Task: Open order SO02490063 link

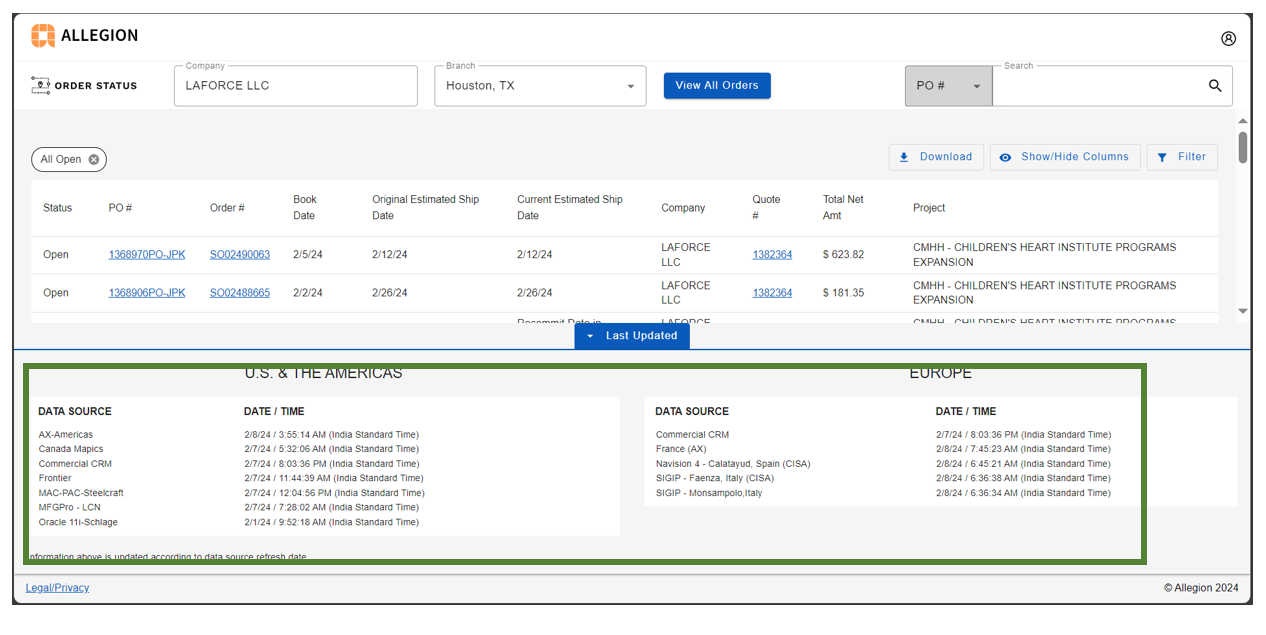Action: 240,255
